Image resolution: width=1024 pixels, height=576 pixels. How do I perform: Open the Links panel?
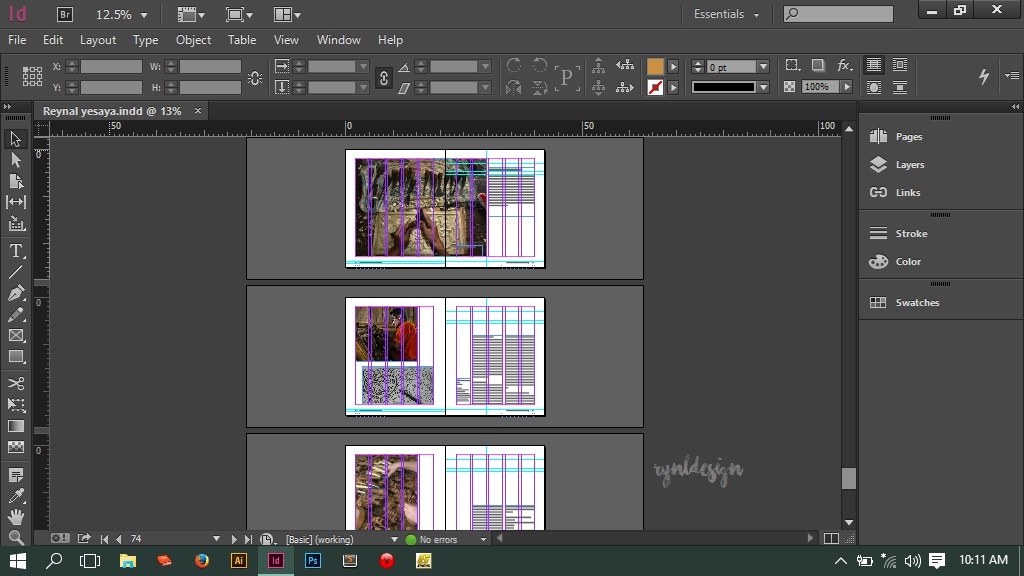pos(907,192)
